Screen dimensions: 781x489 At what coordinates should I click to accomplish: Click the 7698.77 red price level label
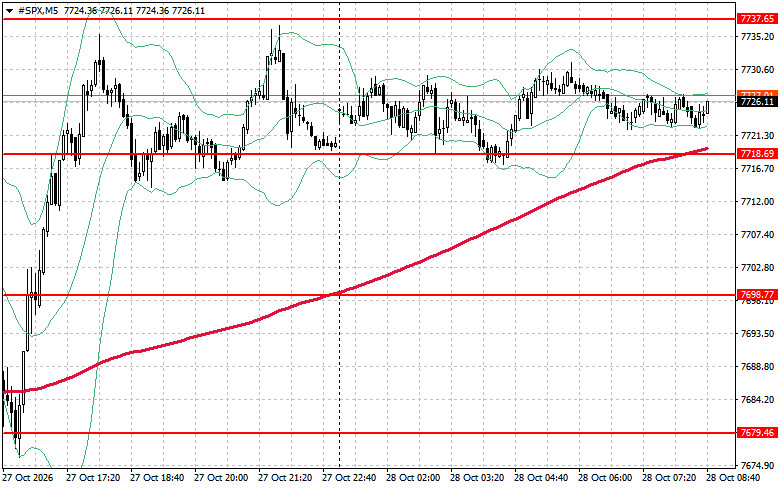758,295
